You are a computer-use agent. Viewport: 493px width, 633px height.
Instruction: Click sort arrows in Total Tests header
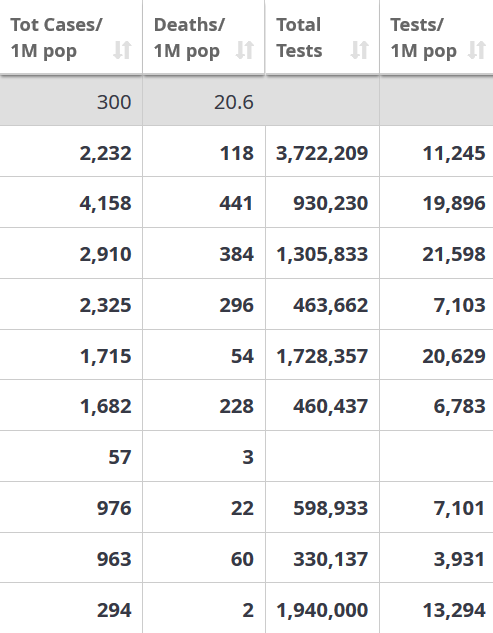point(359,50)
